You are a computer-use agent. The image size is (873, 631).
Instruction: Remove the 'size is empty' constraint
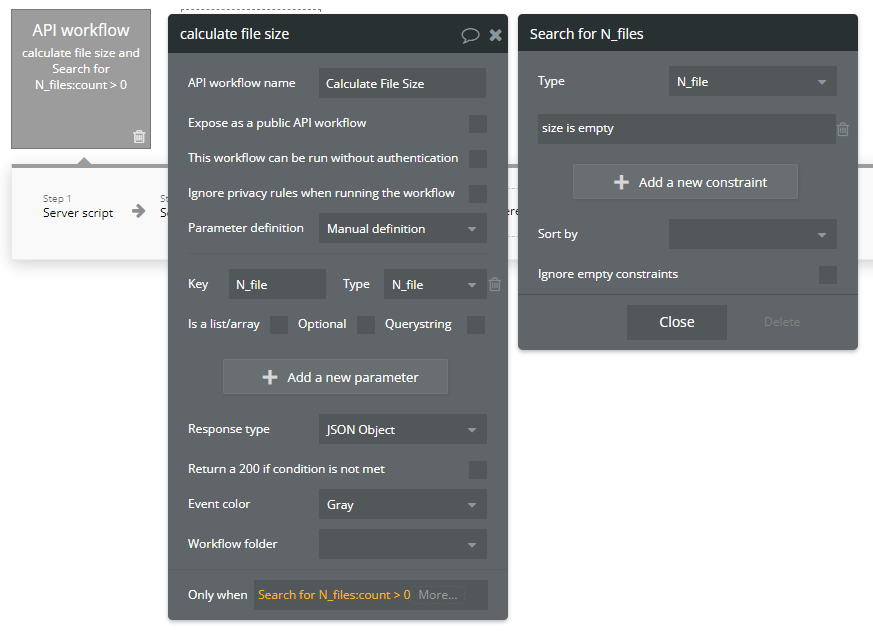click(843, 129)
